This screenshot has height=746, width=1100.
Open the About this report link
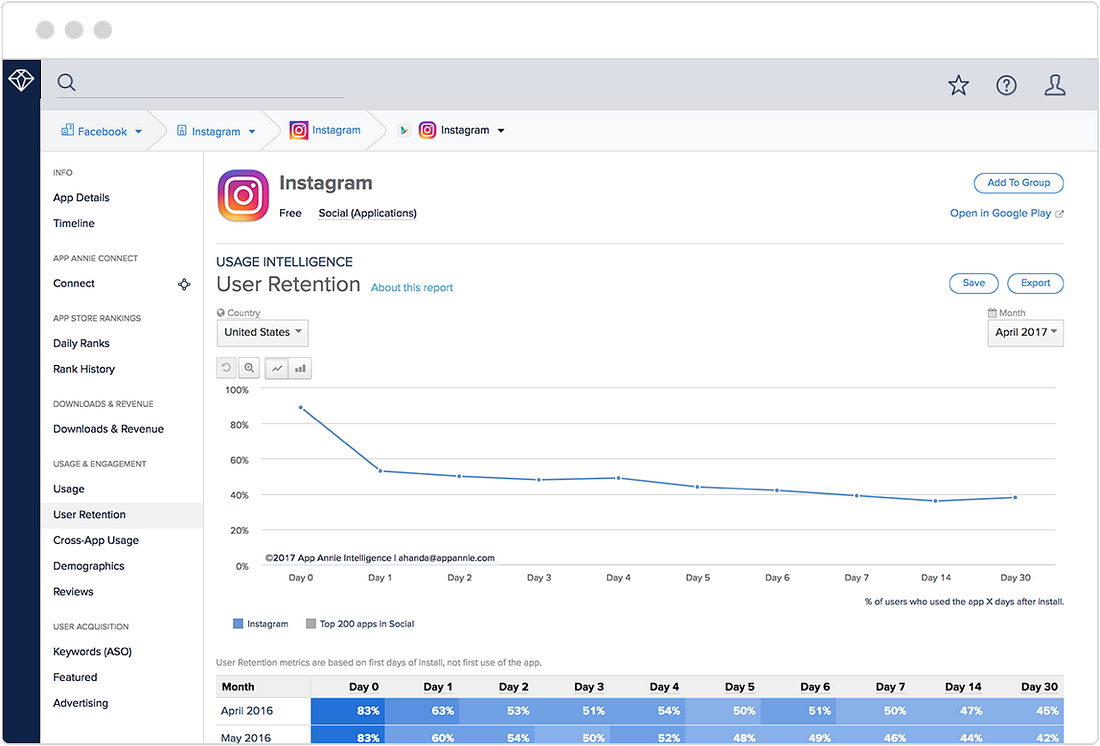tap(412, 288)
